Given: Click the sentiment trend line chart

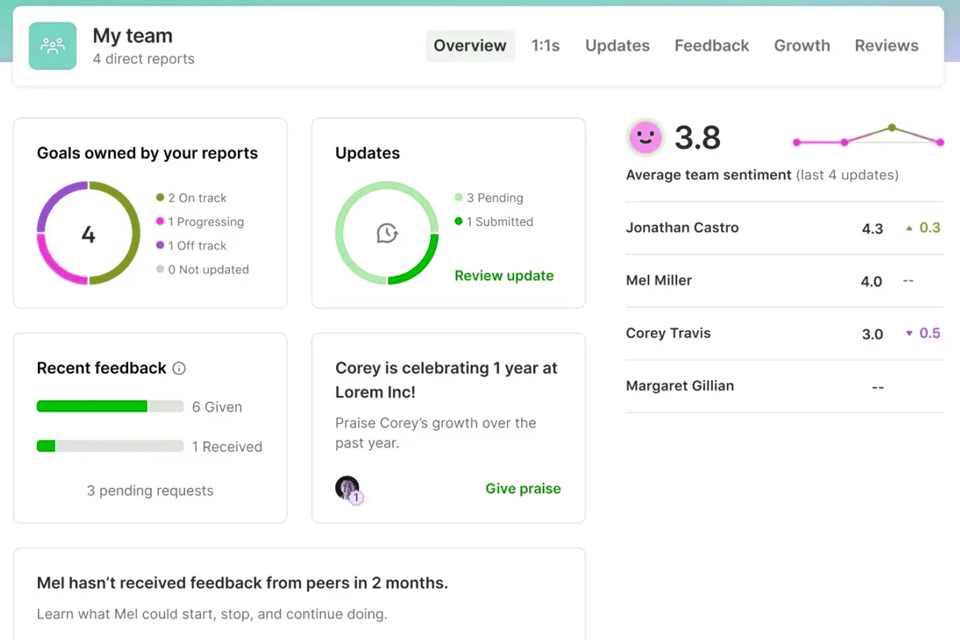Looking at the screenshot, I should [868, 135].
